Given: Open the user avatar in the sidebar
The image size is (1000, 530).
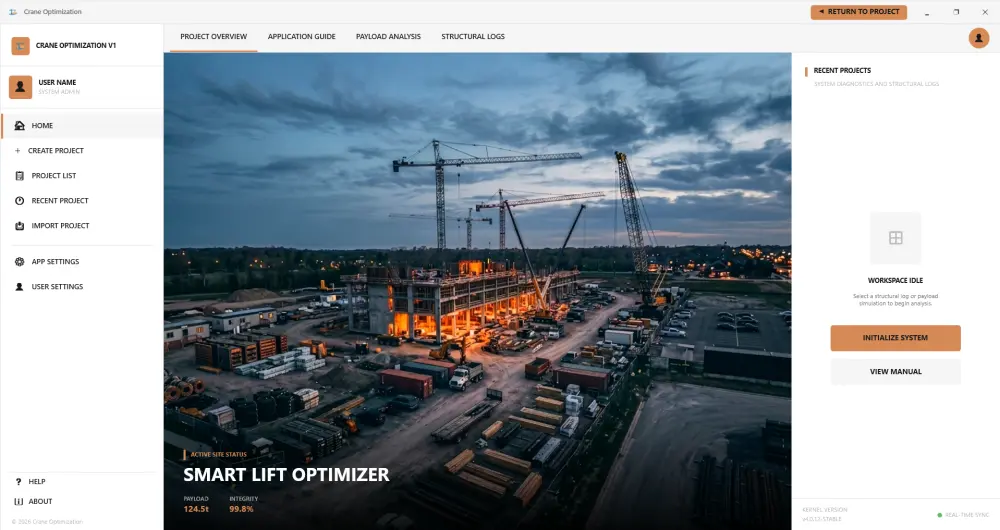Looking at the screenshot, I should tap(20, 87).
